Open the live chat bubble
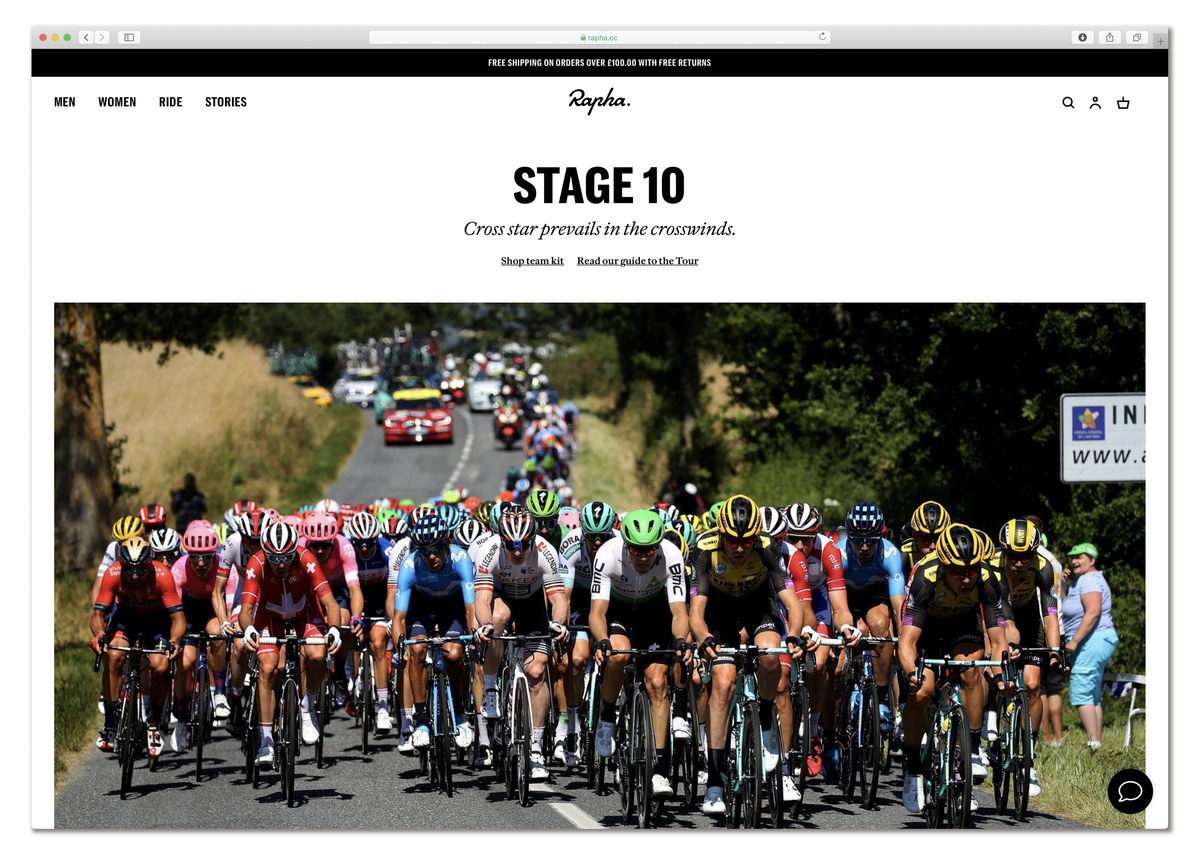1200x857 pixels. pos(1130,791)
